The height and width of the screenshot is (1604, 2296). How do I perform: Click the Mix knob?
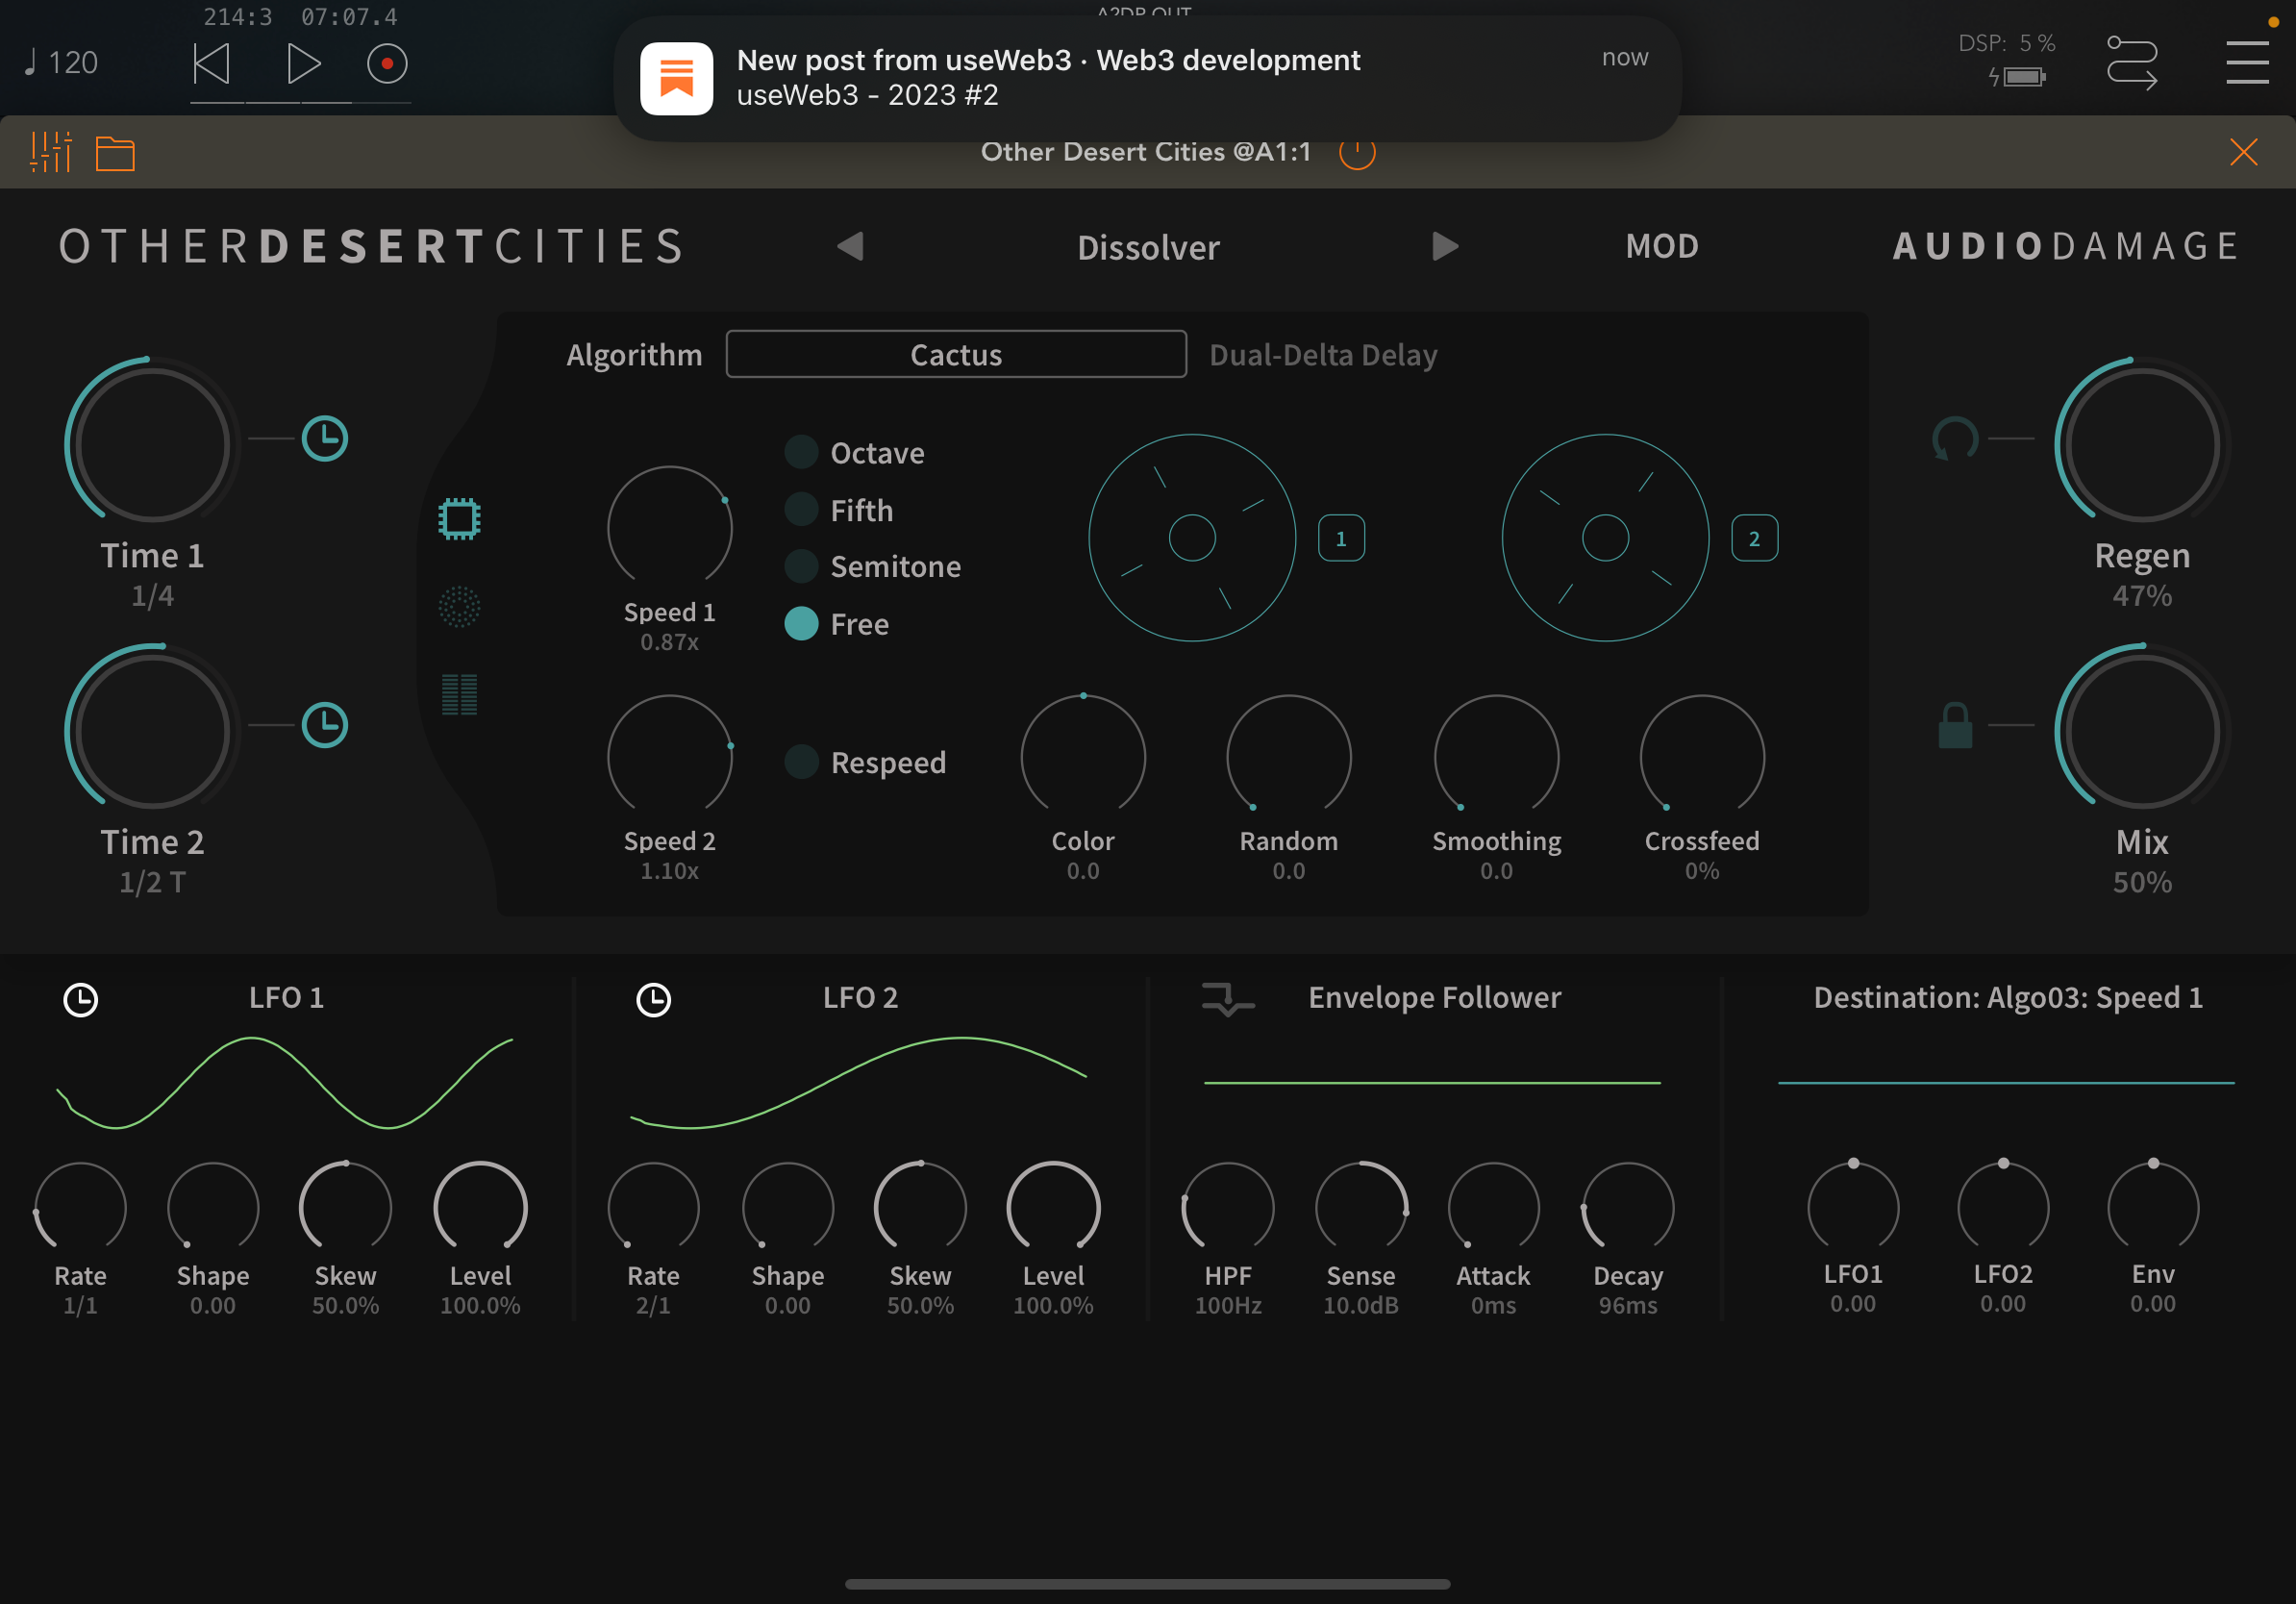2142,731
